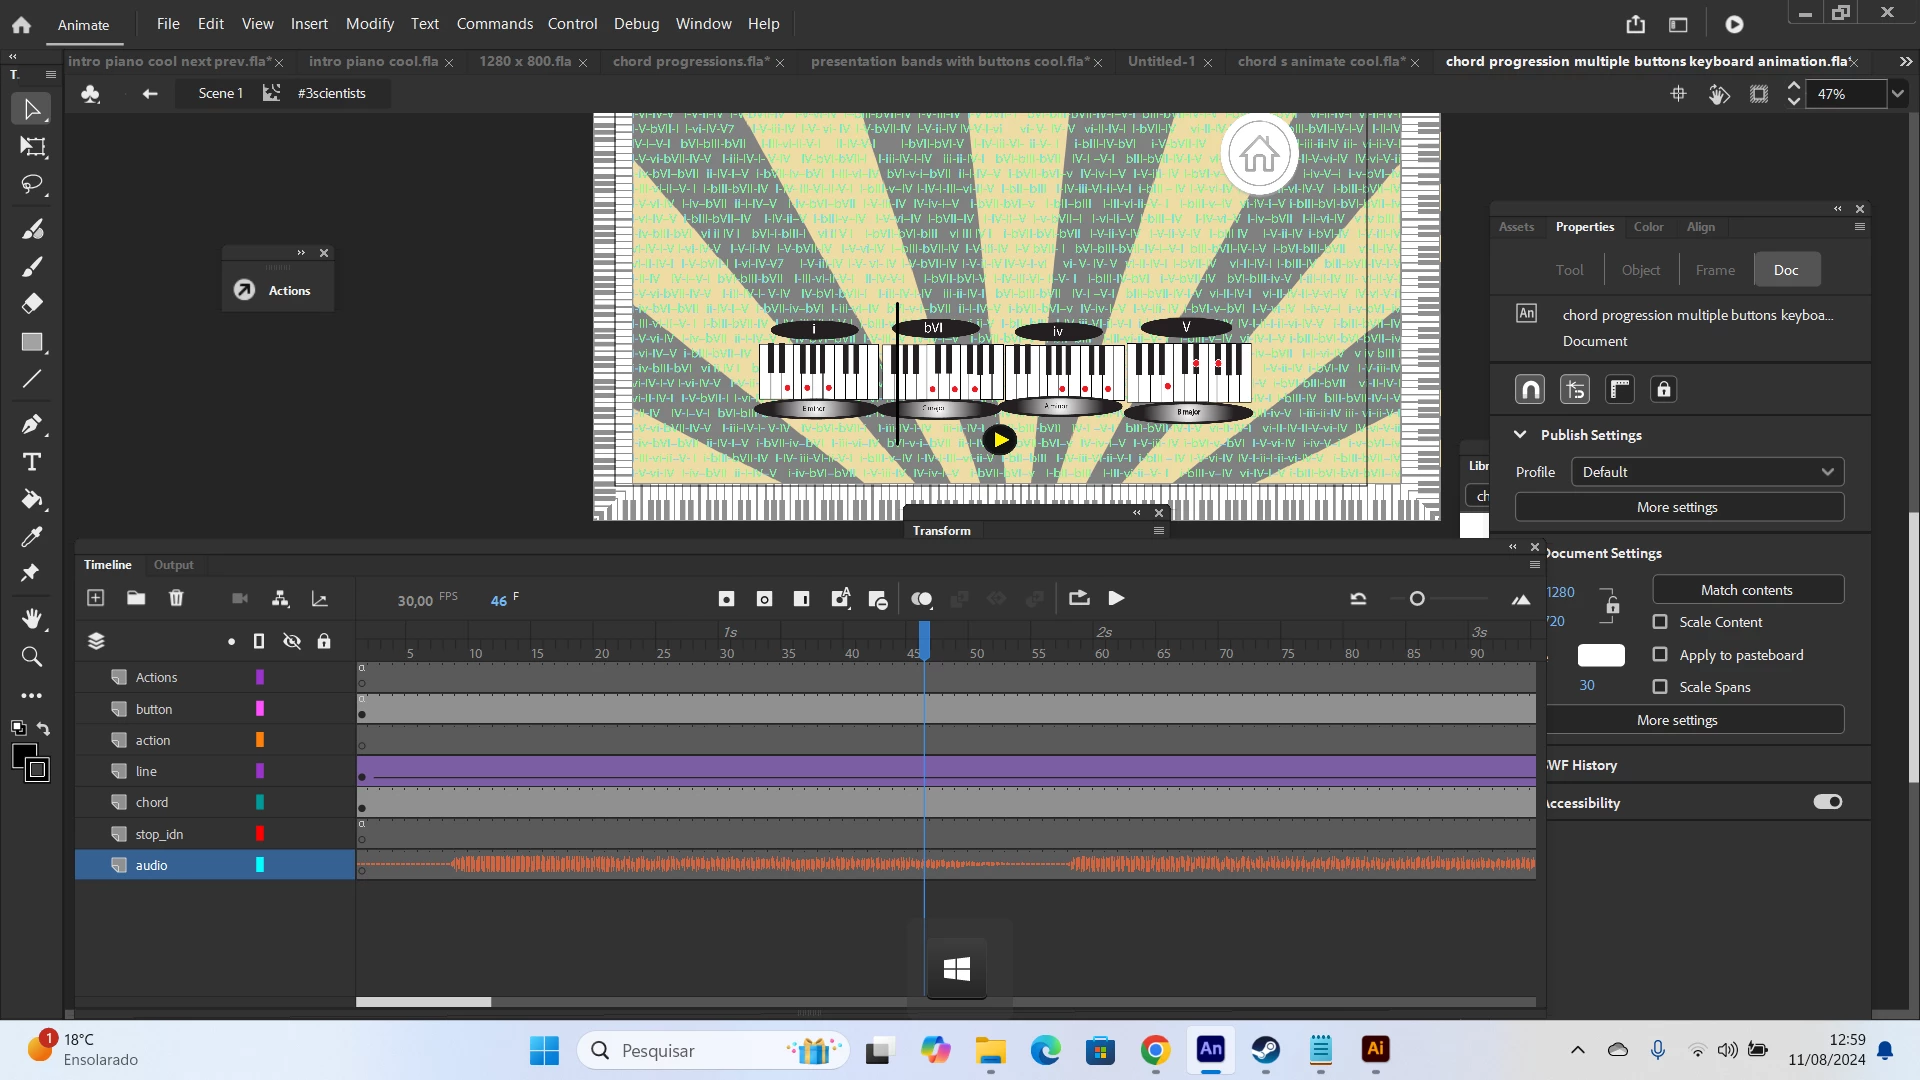Switch to the Color panel tab

point(1648,227)
